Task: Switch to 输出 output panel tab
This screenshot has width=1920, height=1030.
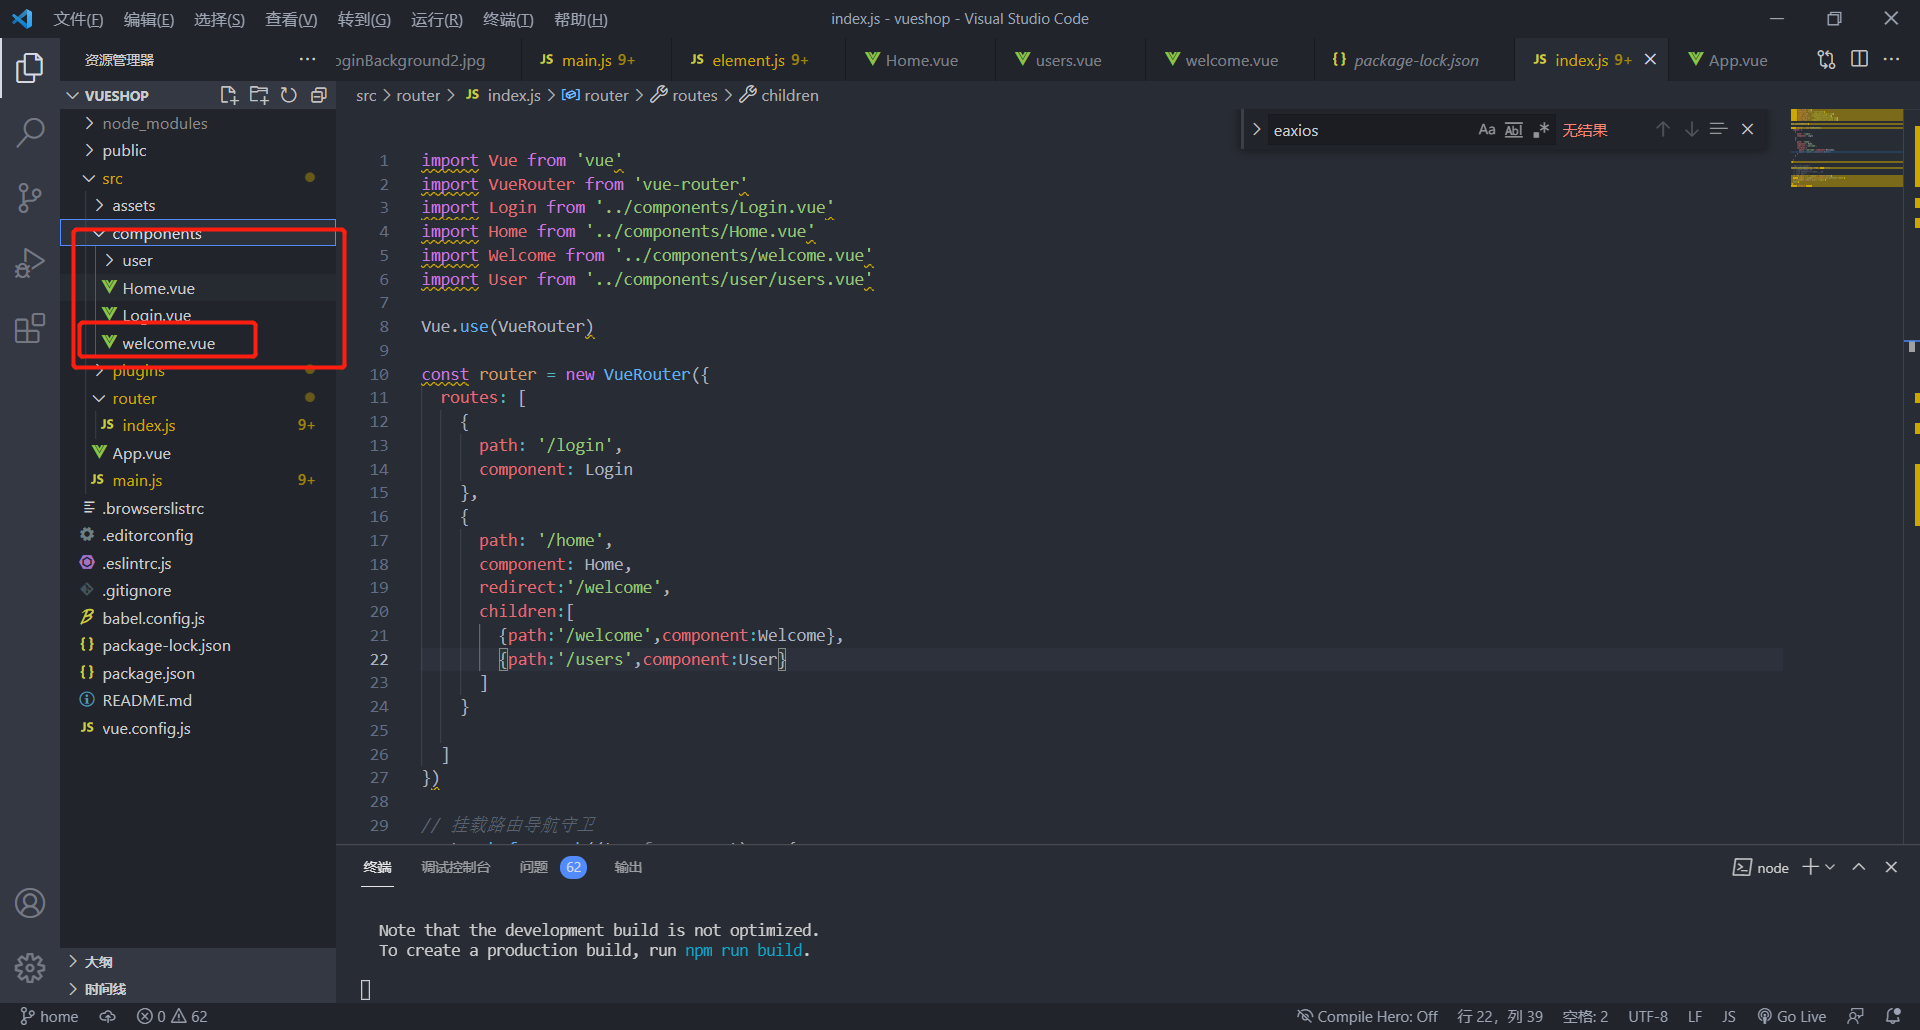Action: click(628, 867)
